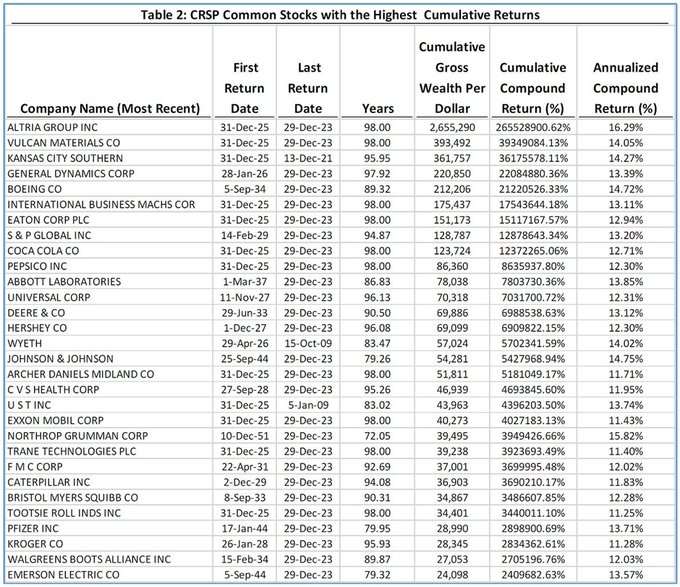Click WALGREENS BOOTS ALLIANCE INC name
The width and height of the screenshot is (680, 587).
[x=89, y=560]
